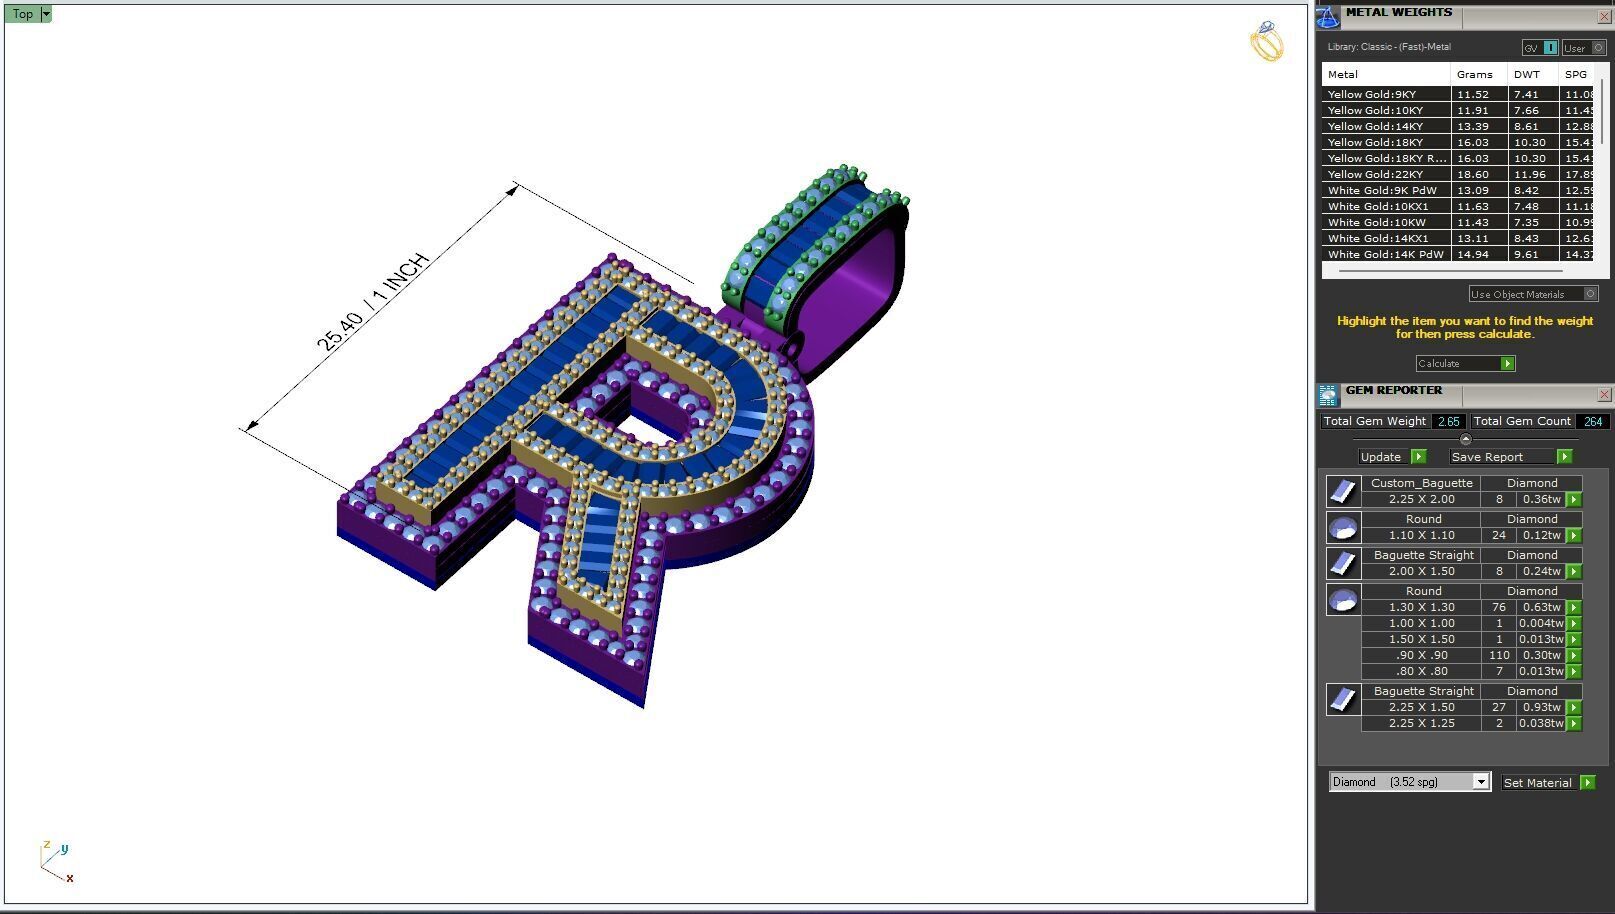This screenshot has width=1615, height=914.
Task: Click the METAL WEIGHTS panel title
Action: (1398, 12)
